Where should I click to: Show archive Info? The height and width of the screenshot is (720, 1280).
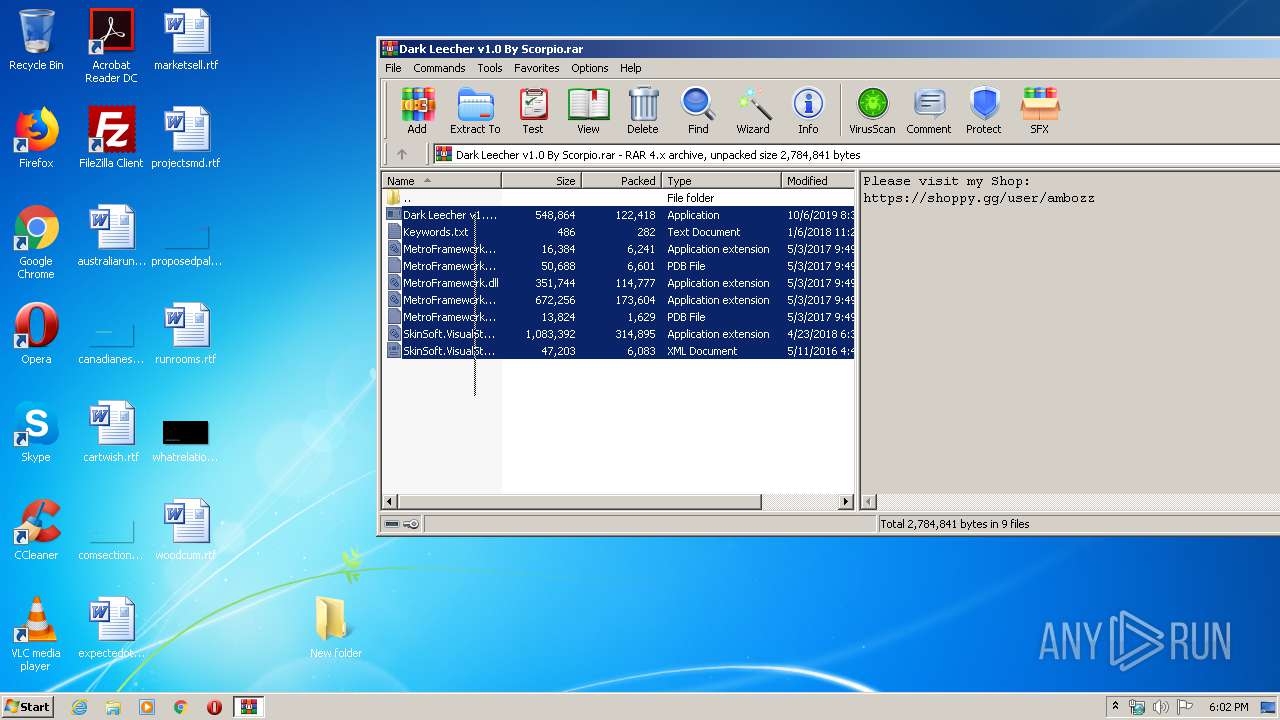click(808, 110)
